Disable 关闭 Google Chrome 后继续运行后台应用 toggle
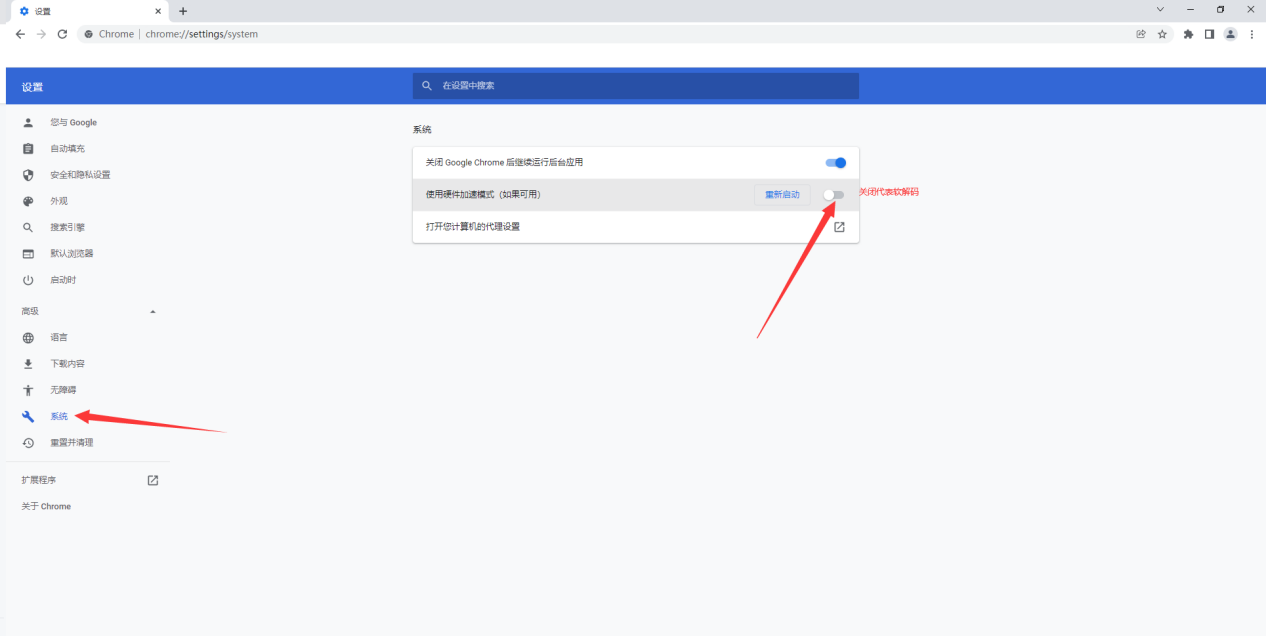This screenshot has height=636, width=1266. pos(835,163)
